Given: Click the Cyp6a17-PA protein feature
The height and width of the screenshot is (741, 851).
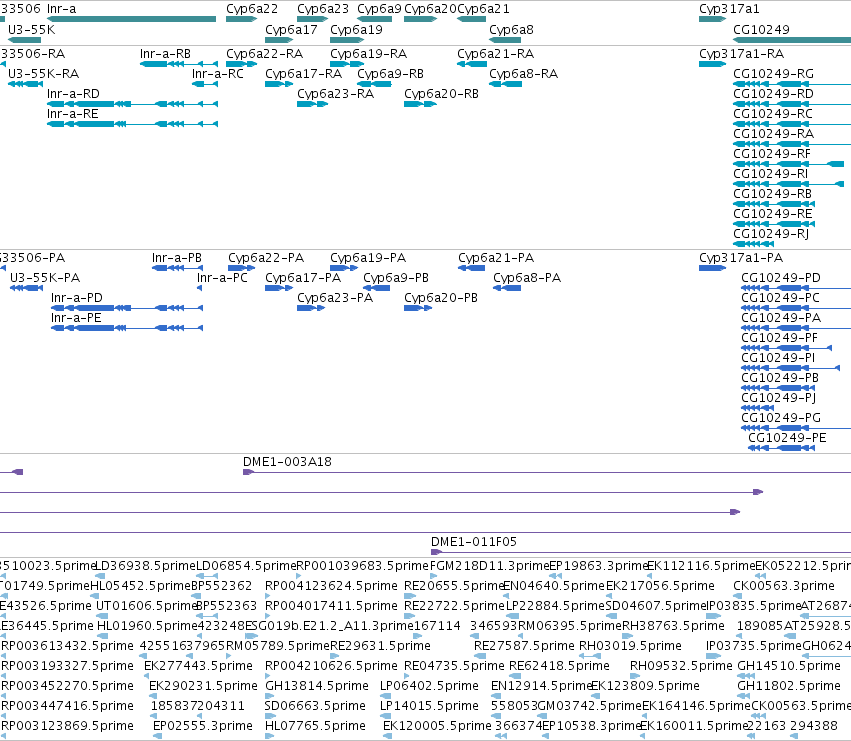Looking at the screenshot, I should coord(279,288).
